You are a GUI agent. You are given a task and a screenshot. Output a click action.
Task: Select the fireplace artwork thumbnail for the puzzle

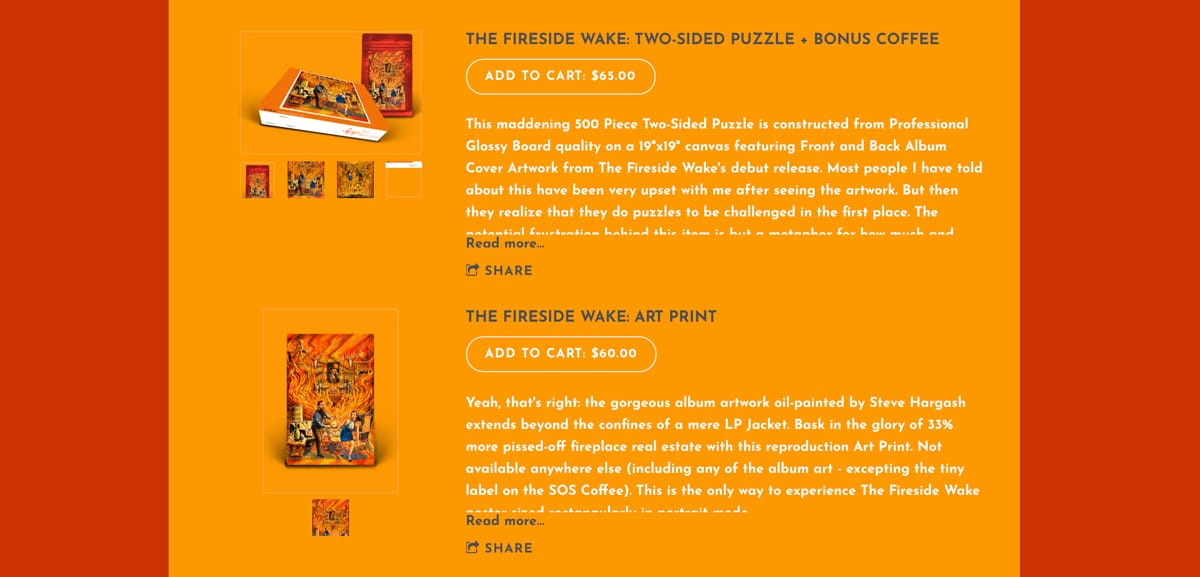306,178
